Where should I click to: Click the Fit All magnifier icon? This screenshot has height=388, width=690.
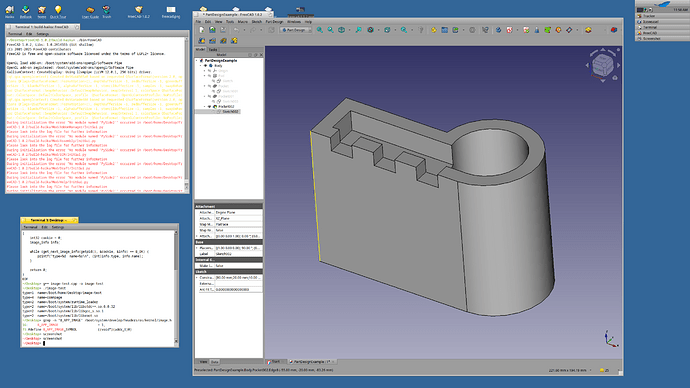click(x=320, y=30)
